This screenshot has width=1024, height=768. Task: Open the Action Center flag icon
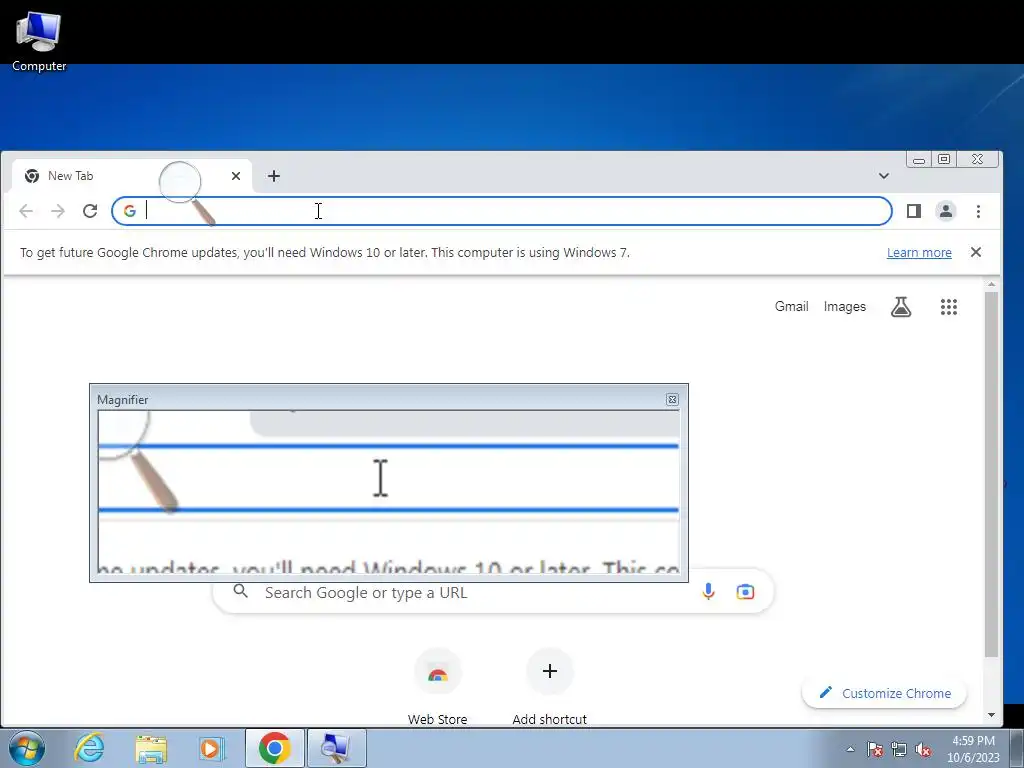[875, 749]
